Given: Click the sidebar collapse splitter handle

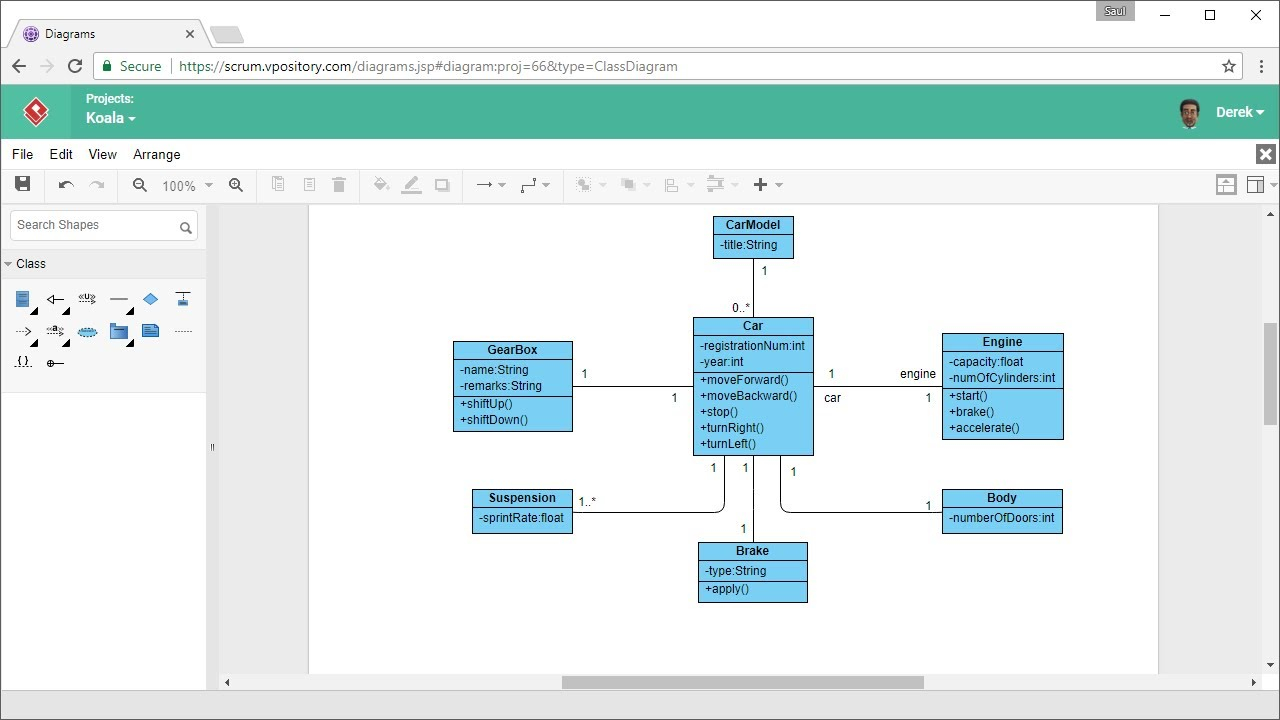Looking at the screenshot, I should point(212,447).
